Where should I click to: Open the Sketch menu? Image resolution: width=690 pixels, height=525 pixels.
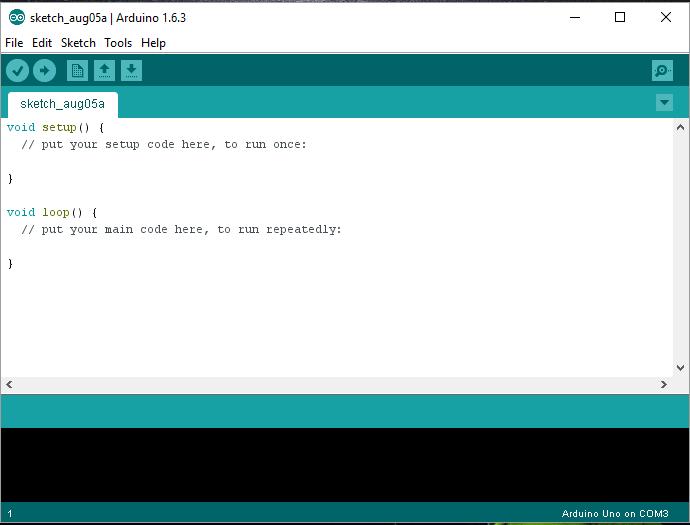[78, 43]
